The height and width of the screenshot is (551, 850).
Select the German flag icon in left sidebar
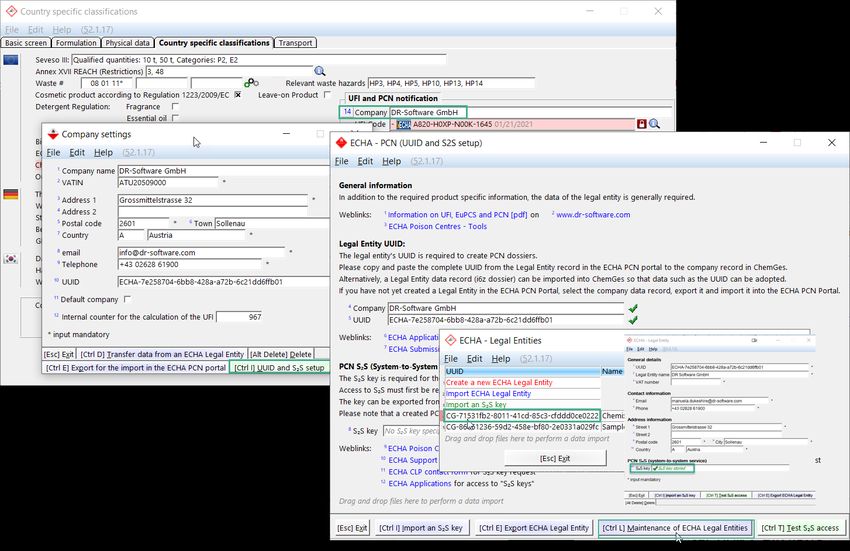pos(11,194)
